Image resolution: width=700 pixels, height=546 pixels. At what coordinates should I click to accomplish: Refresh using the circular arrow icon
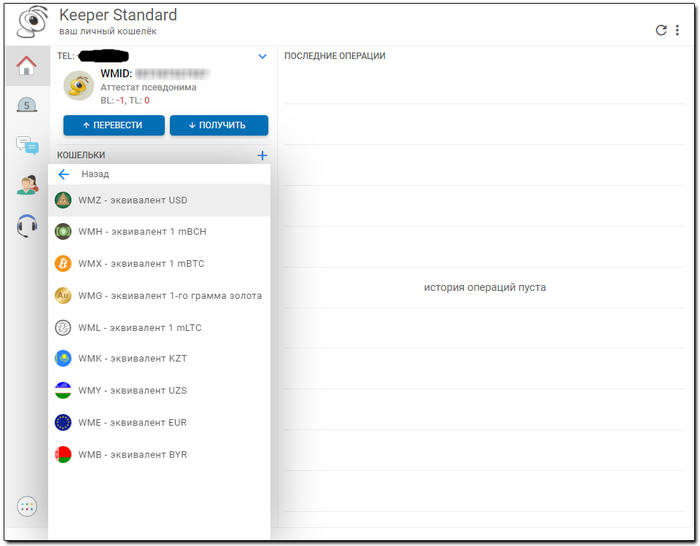[661, 30]
